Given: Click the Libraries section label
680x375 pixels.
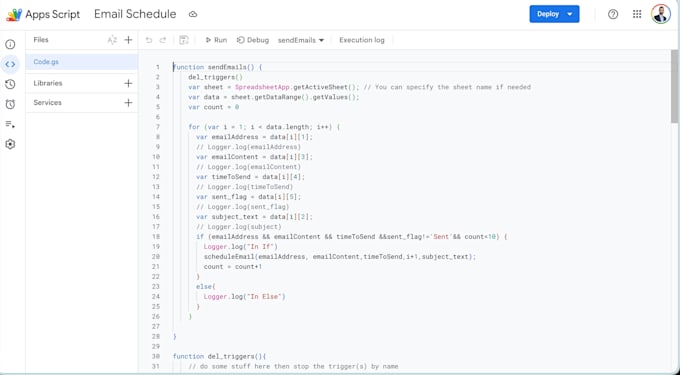Looking at the screenshot, I should click(48, 83).
